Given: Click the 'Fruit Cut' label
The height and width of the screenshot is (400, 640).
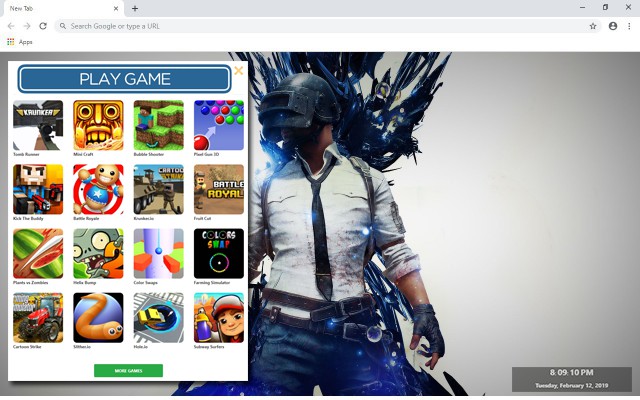Looking at the screenshot, I should [202, 218].
